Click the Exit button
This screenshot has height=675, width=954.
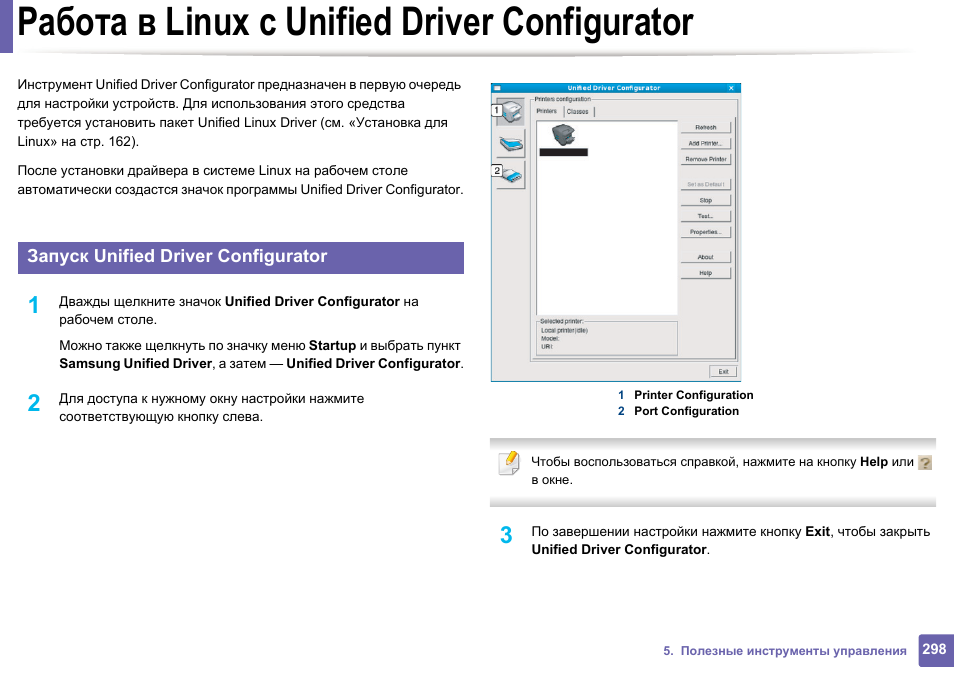pyautogui.click(x=723, y=371)
